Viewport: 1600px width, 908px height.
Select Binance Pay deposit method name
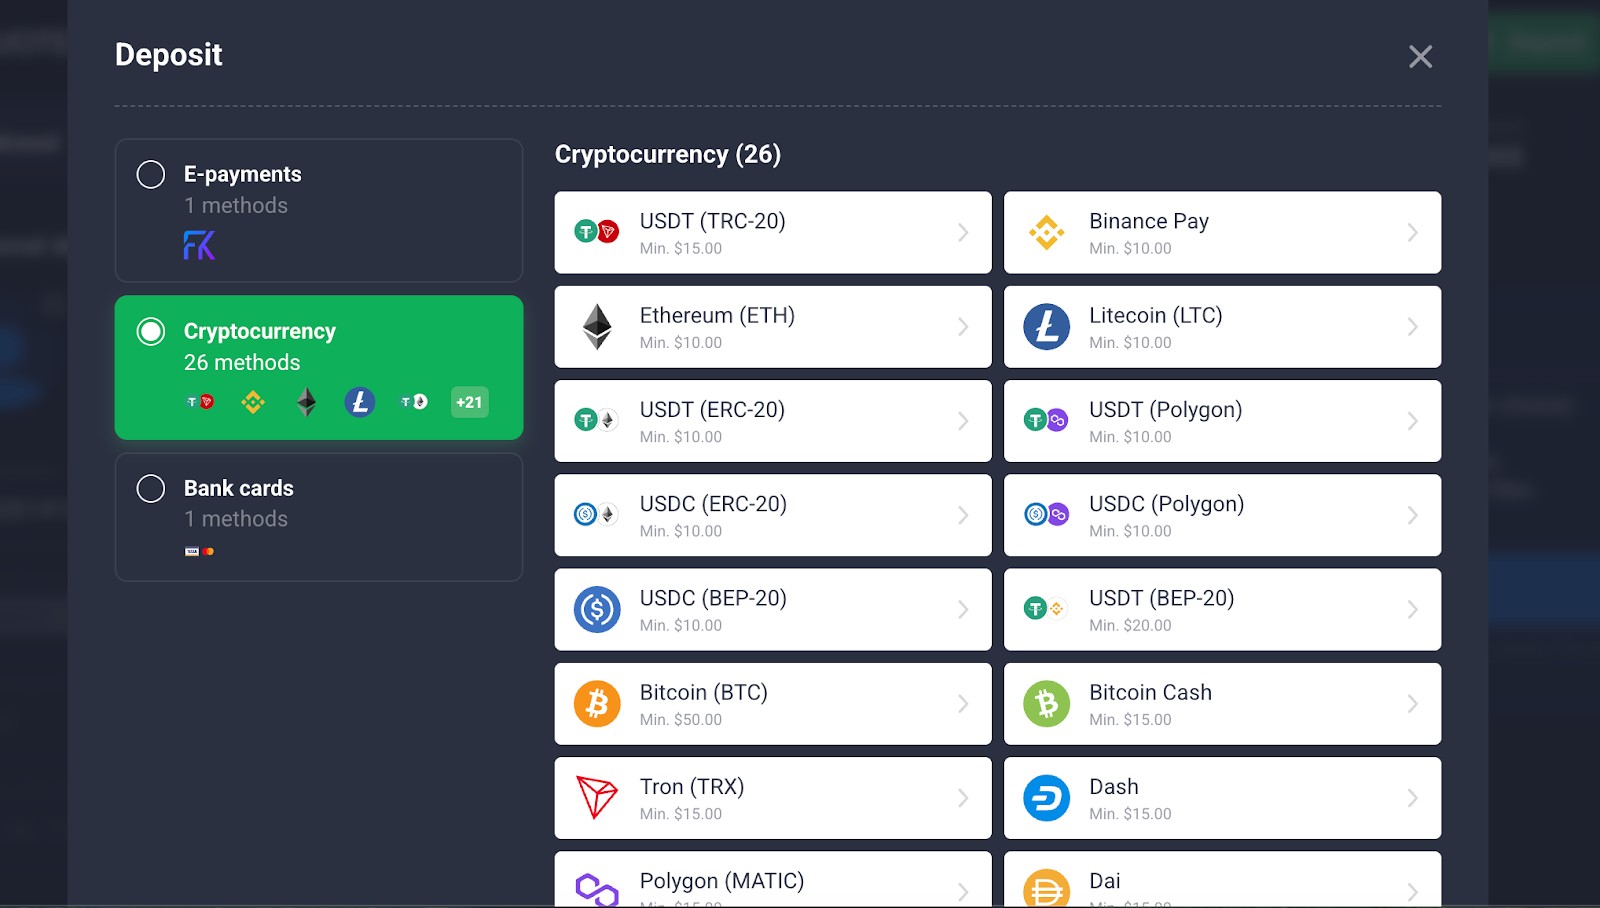coord(1149,221)
